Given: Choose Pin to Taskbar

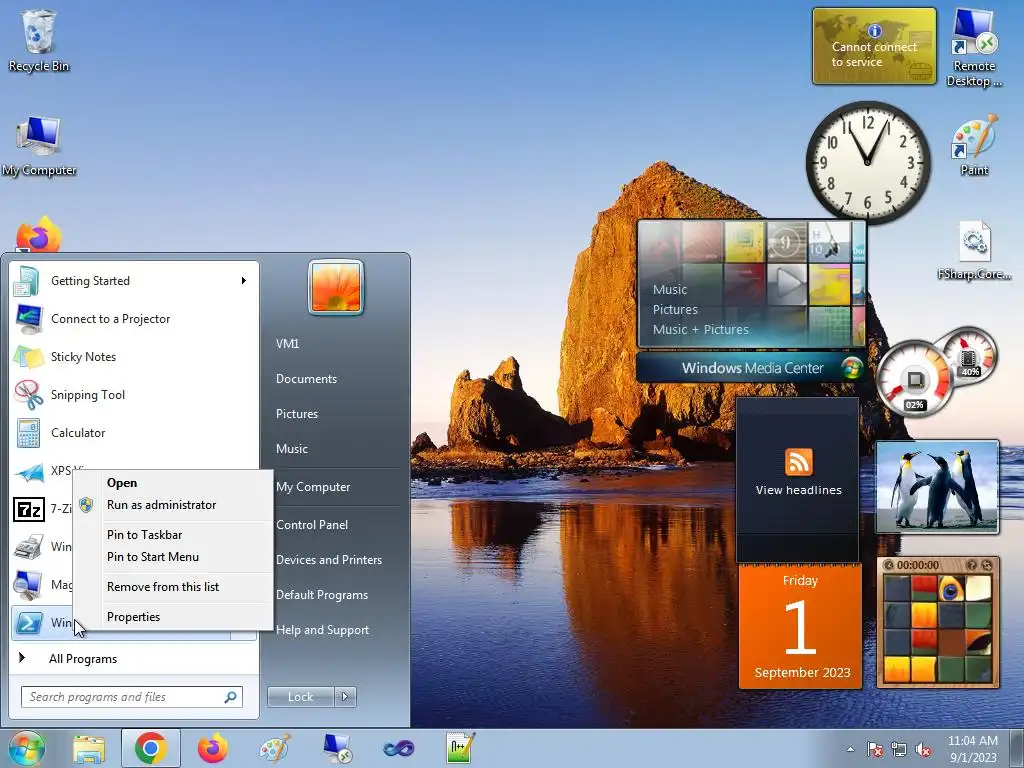Looking at the screenshot, I should (x=173, y=535).
